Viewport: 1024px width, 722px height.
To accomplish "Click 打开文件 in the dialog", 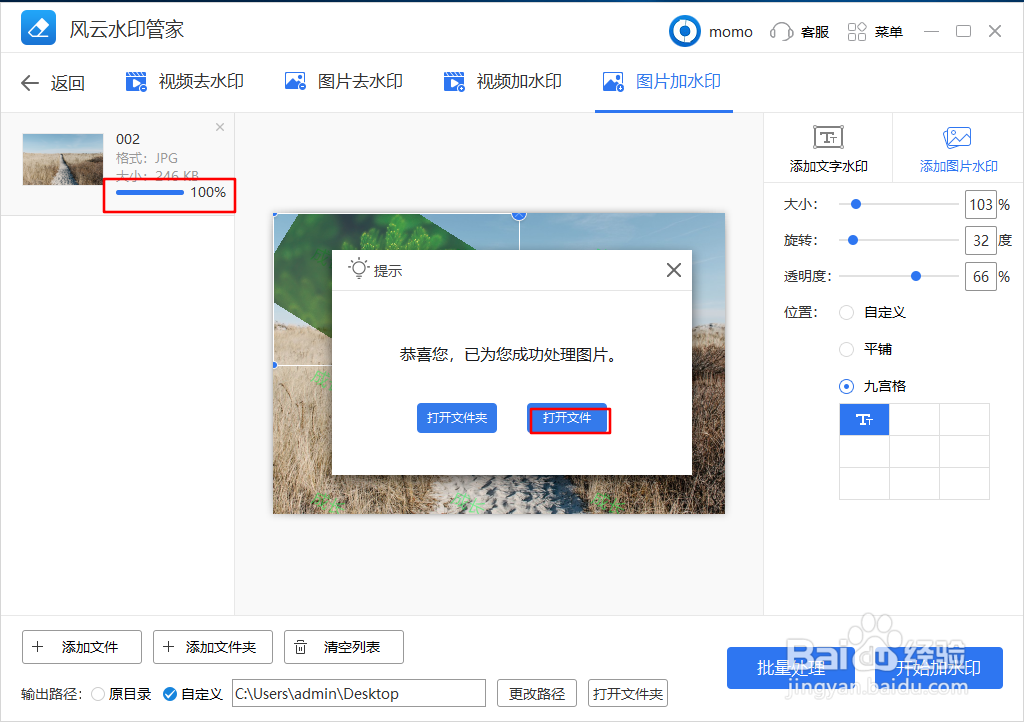I will [x=569, y=418].
